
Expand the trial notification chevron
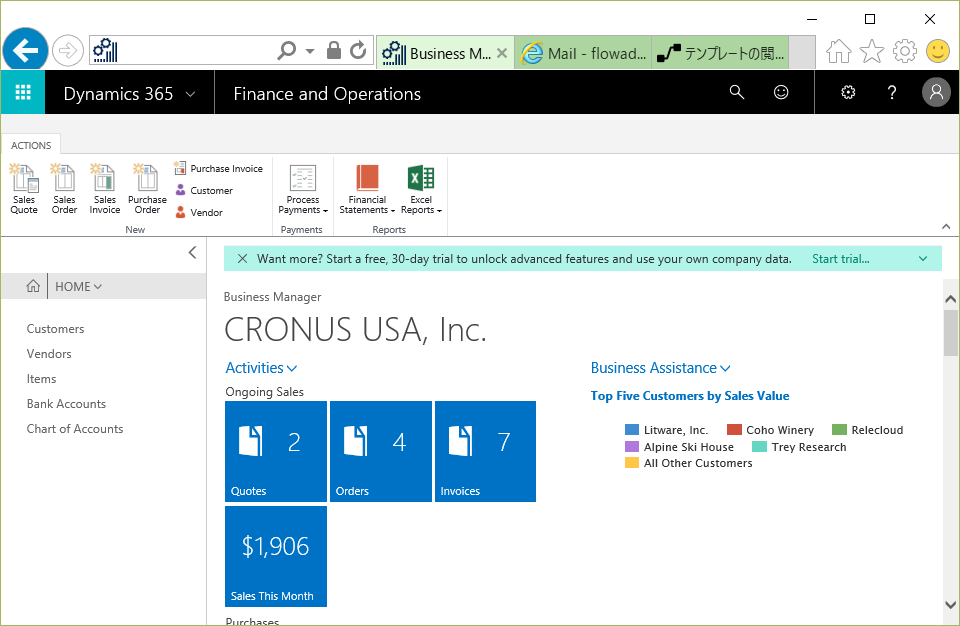tap(923, 258)
